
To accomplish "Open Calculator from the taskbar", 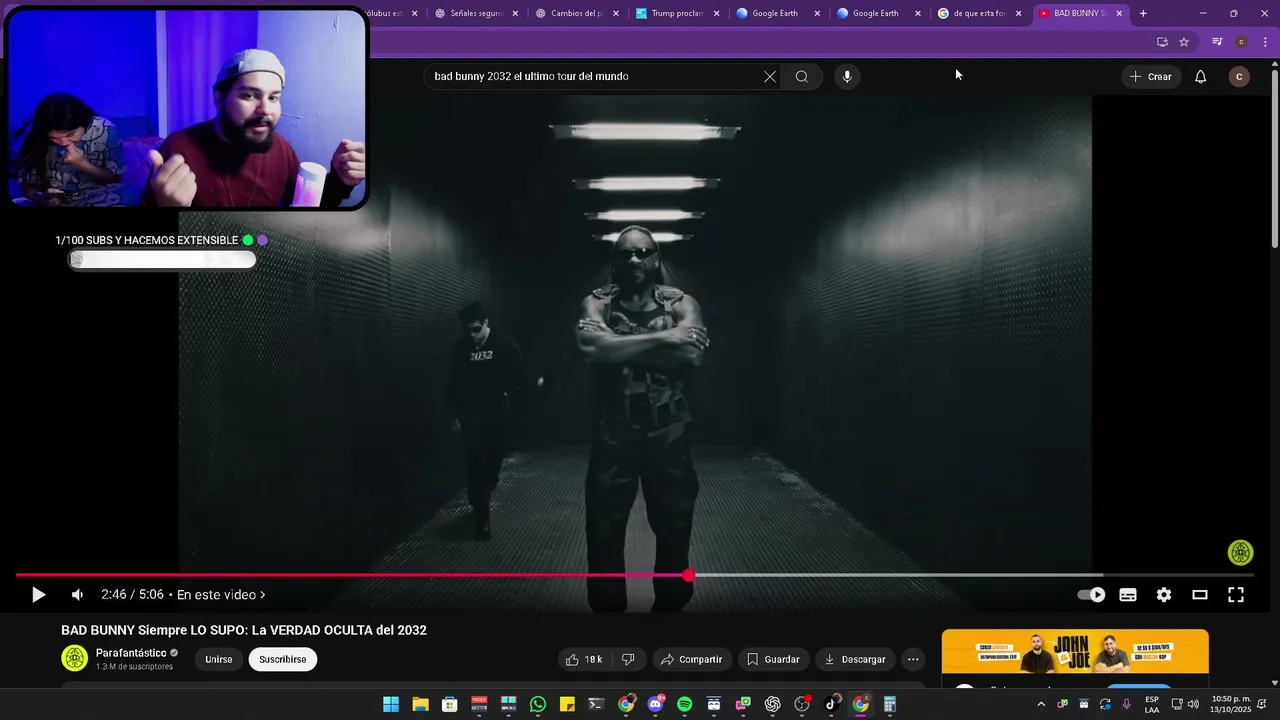I will [889, 705].
